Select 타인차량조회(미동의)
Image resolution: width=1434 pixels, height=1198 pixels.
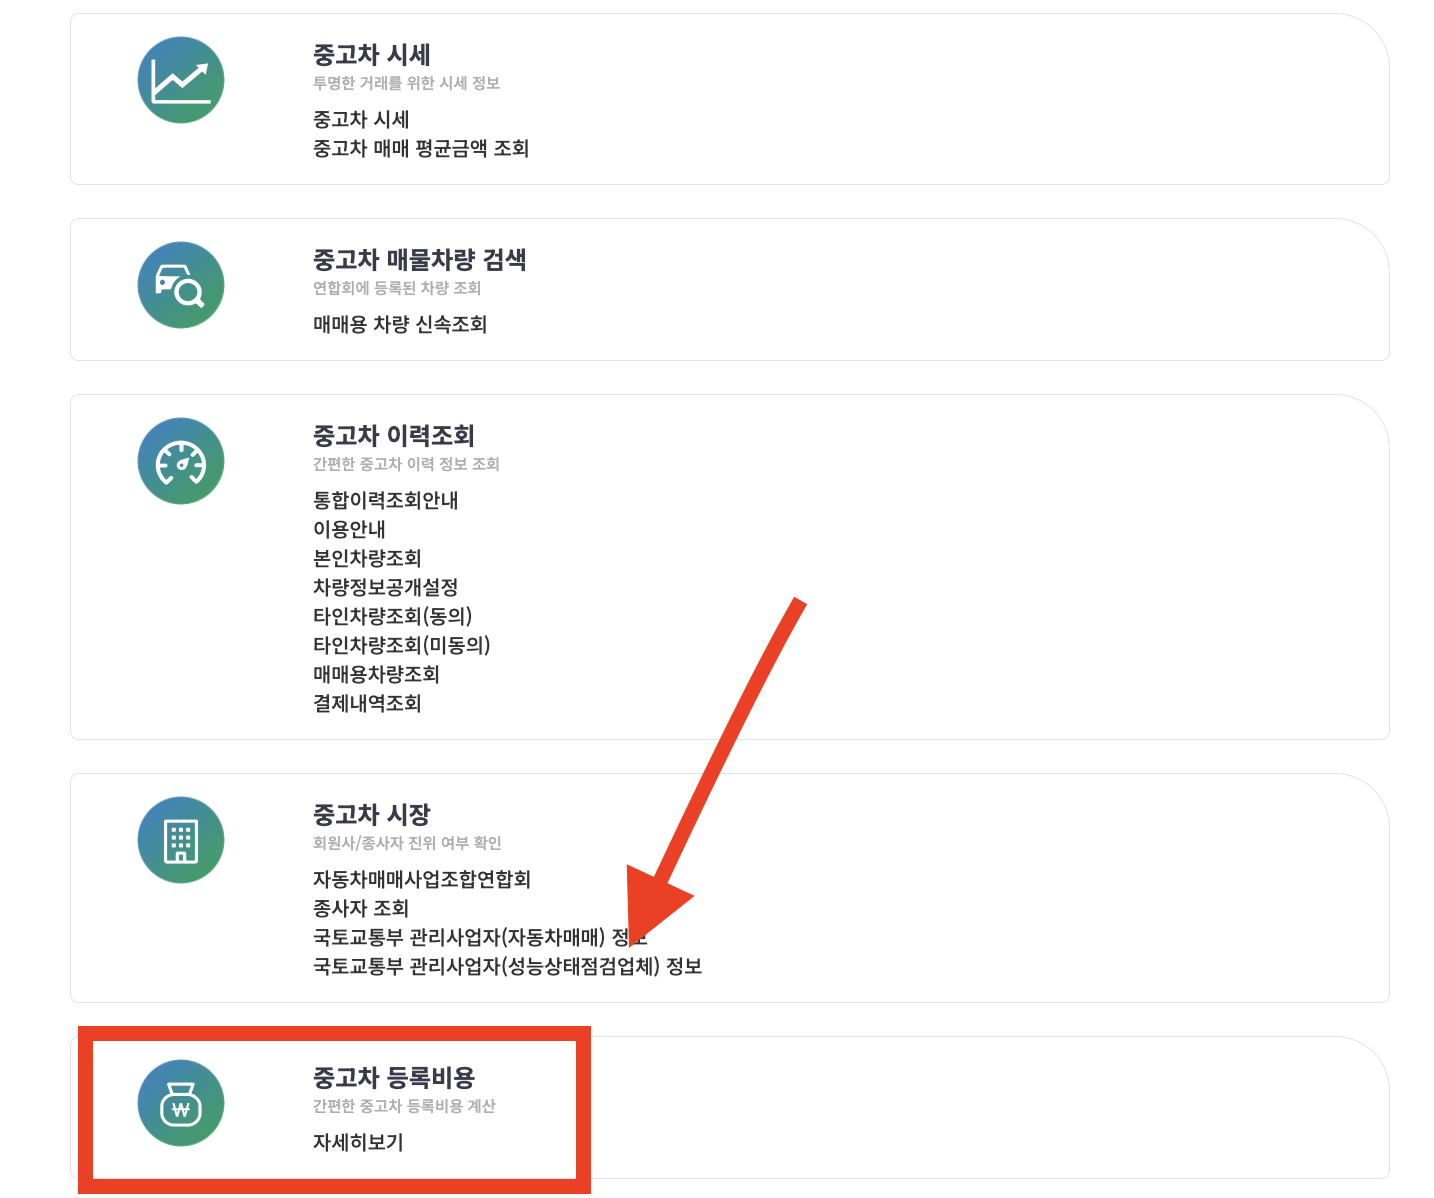[x=402, y=645]
